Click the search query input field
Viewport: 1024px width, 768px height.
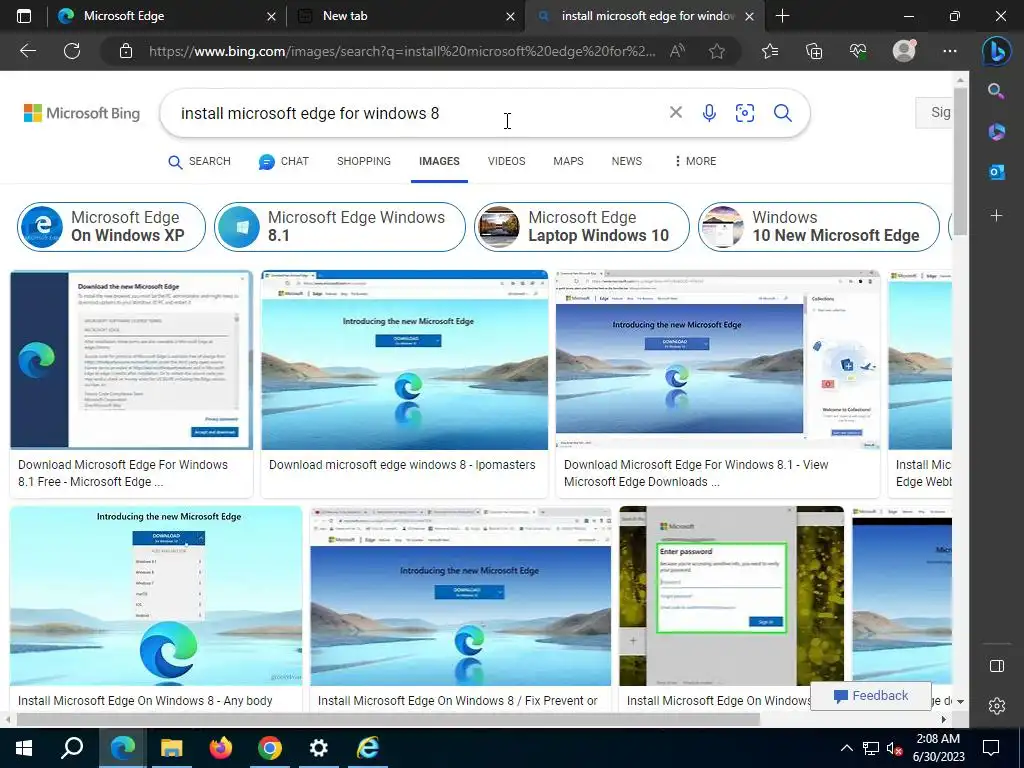tap(418, 113)
